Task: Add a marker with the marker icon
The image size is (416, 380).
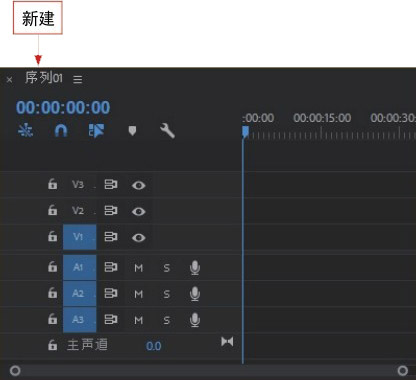Action: pyautogui.click(x=132, y=131)
